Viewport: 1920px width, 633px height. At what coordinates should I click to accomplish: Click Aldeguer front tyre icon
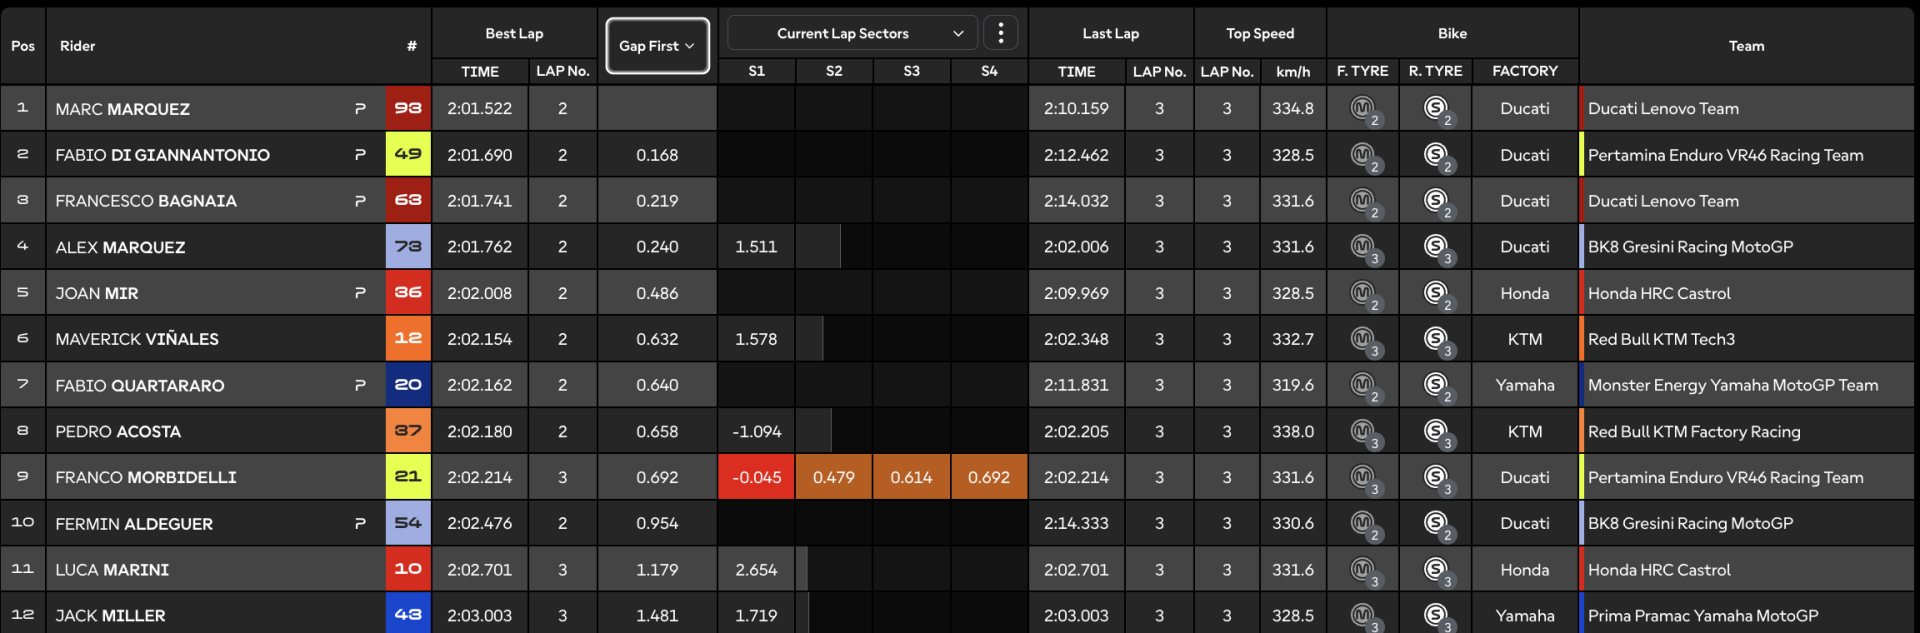(1365, 524)
